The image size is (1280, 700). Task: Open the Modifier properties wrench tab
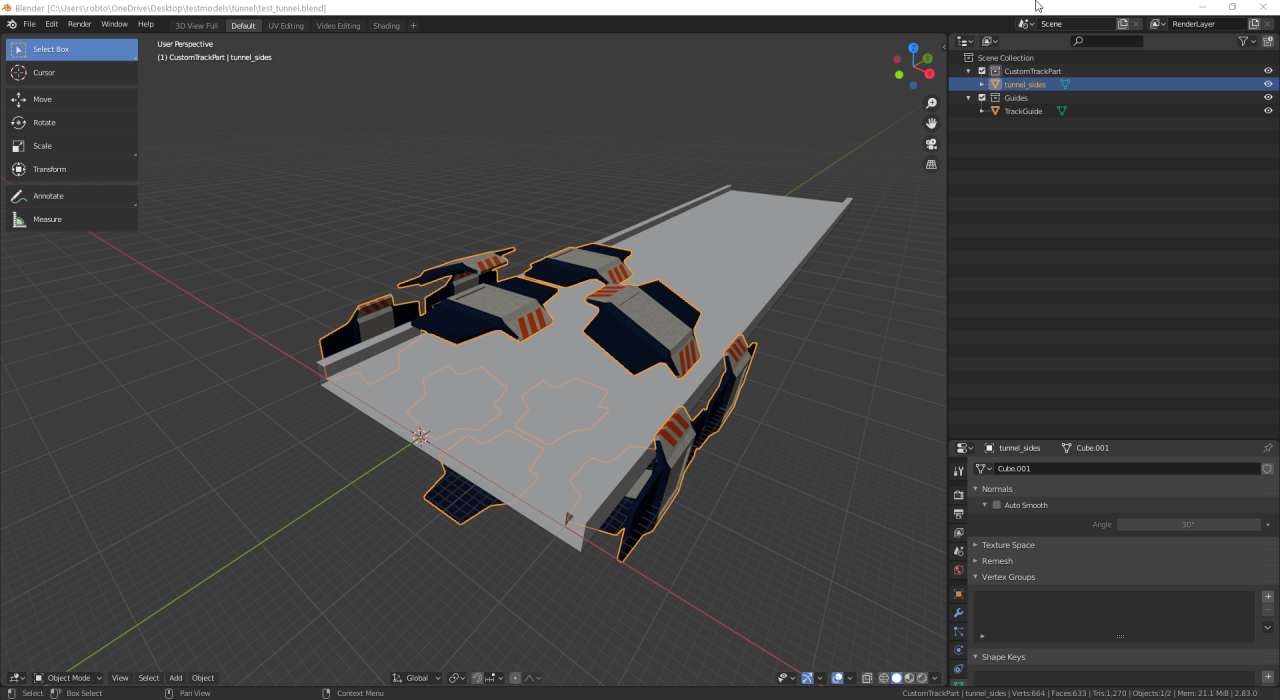958,612
